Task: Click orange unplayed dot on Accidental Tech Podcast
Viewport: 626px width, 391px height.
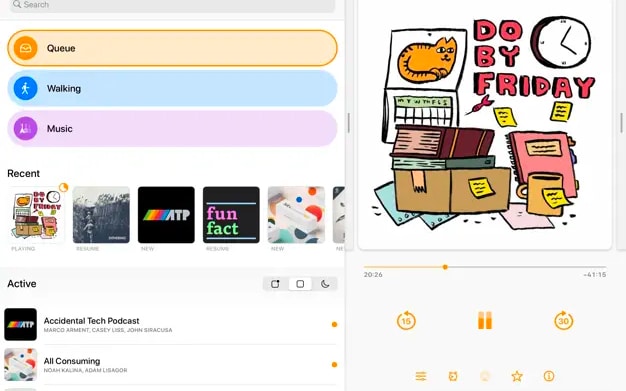Action: pos(334,324)
